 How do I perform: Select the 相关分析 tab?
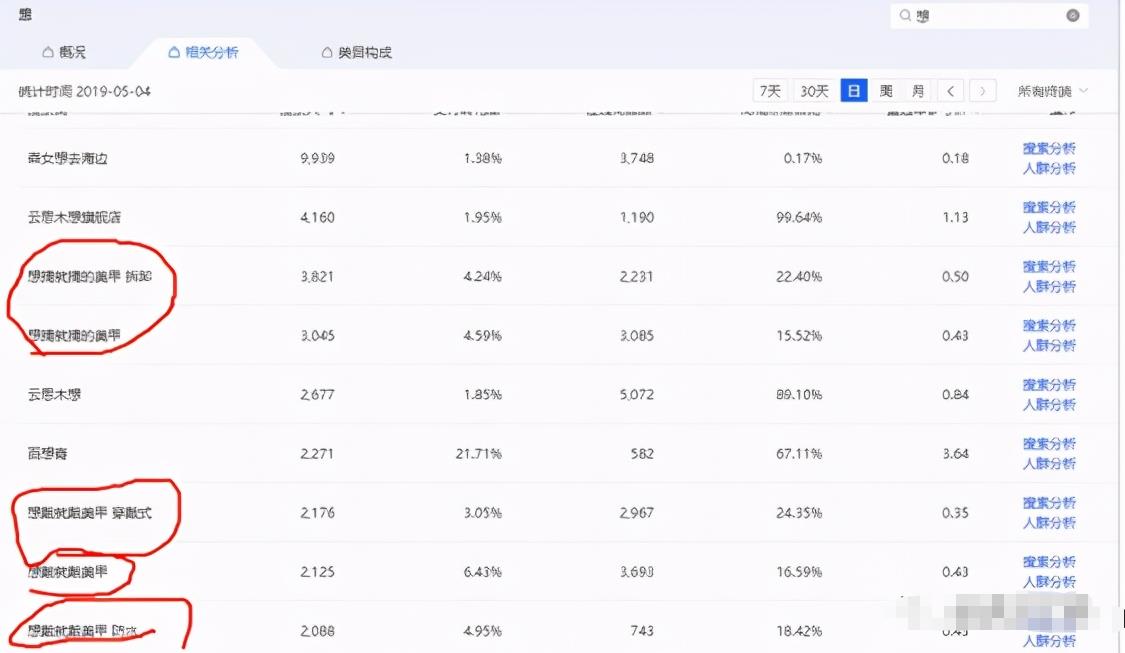click(x=203, y=52)
